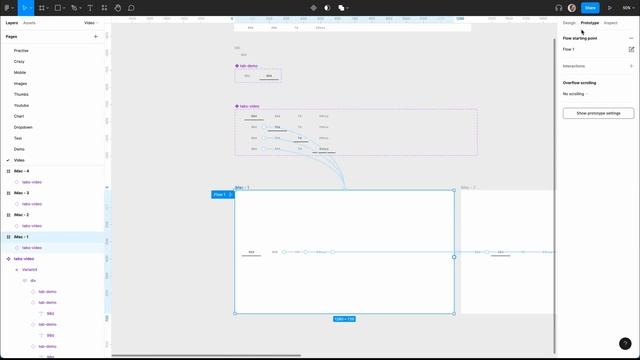This screenshot has width=640, height=360.
Task: Remove the flow starting point
Action: click(x=631, y=38)
